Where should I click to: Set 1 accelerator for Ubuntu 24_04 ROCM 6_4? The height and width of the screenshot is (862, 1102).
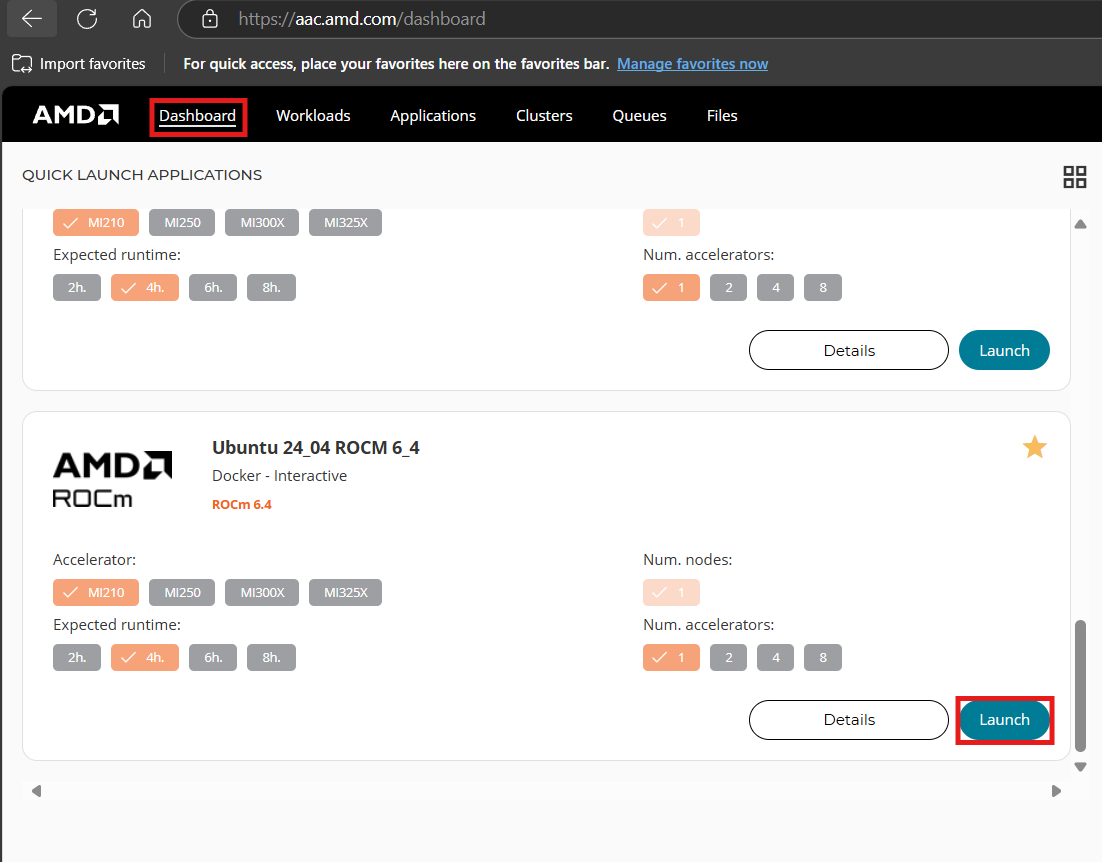pyautogui.click(x=671, y=658)
